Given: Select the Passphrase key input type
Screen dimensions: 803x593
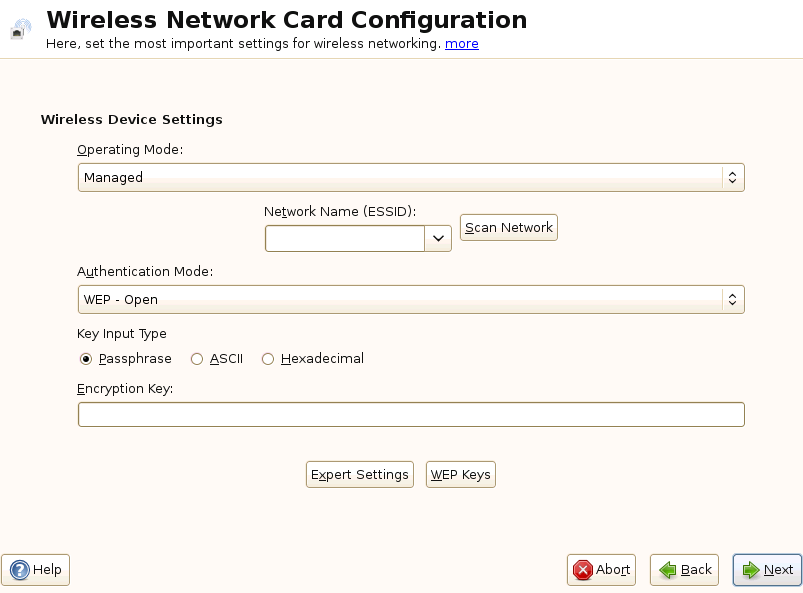Looking at the screenshot, I should click(86, 359).
